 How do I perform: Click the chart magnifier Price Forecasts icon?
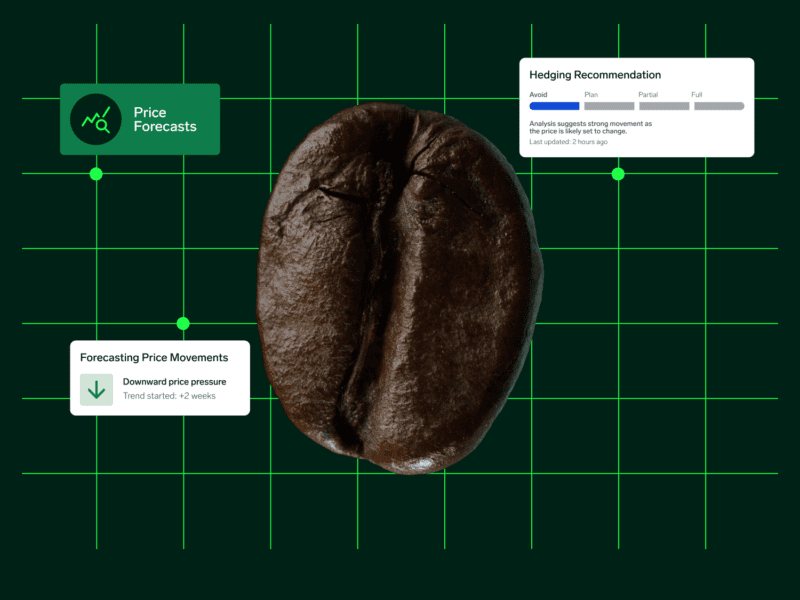[x=96, y=119]
